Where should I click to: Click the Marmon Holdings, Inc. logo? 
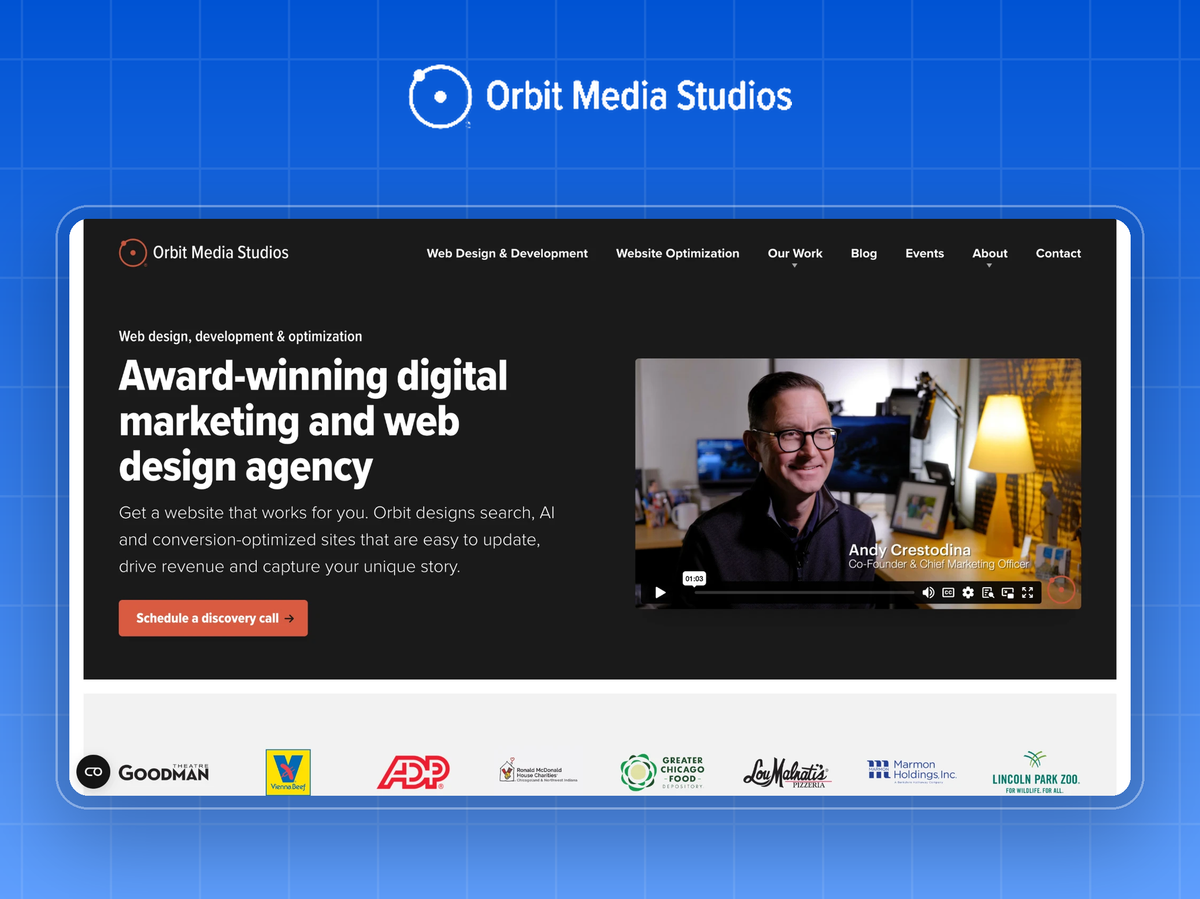[912, 771]
